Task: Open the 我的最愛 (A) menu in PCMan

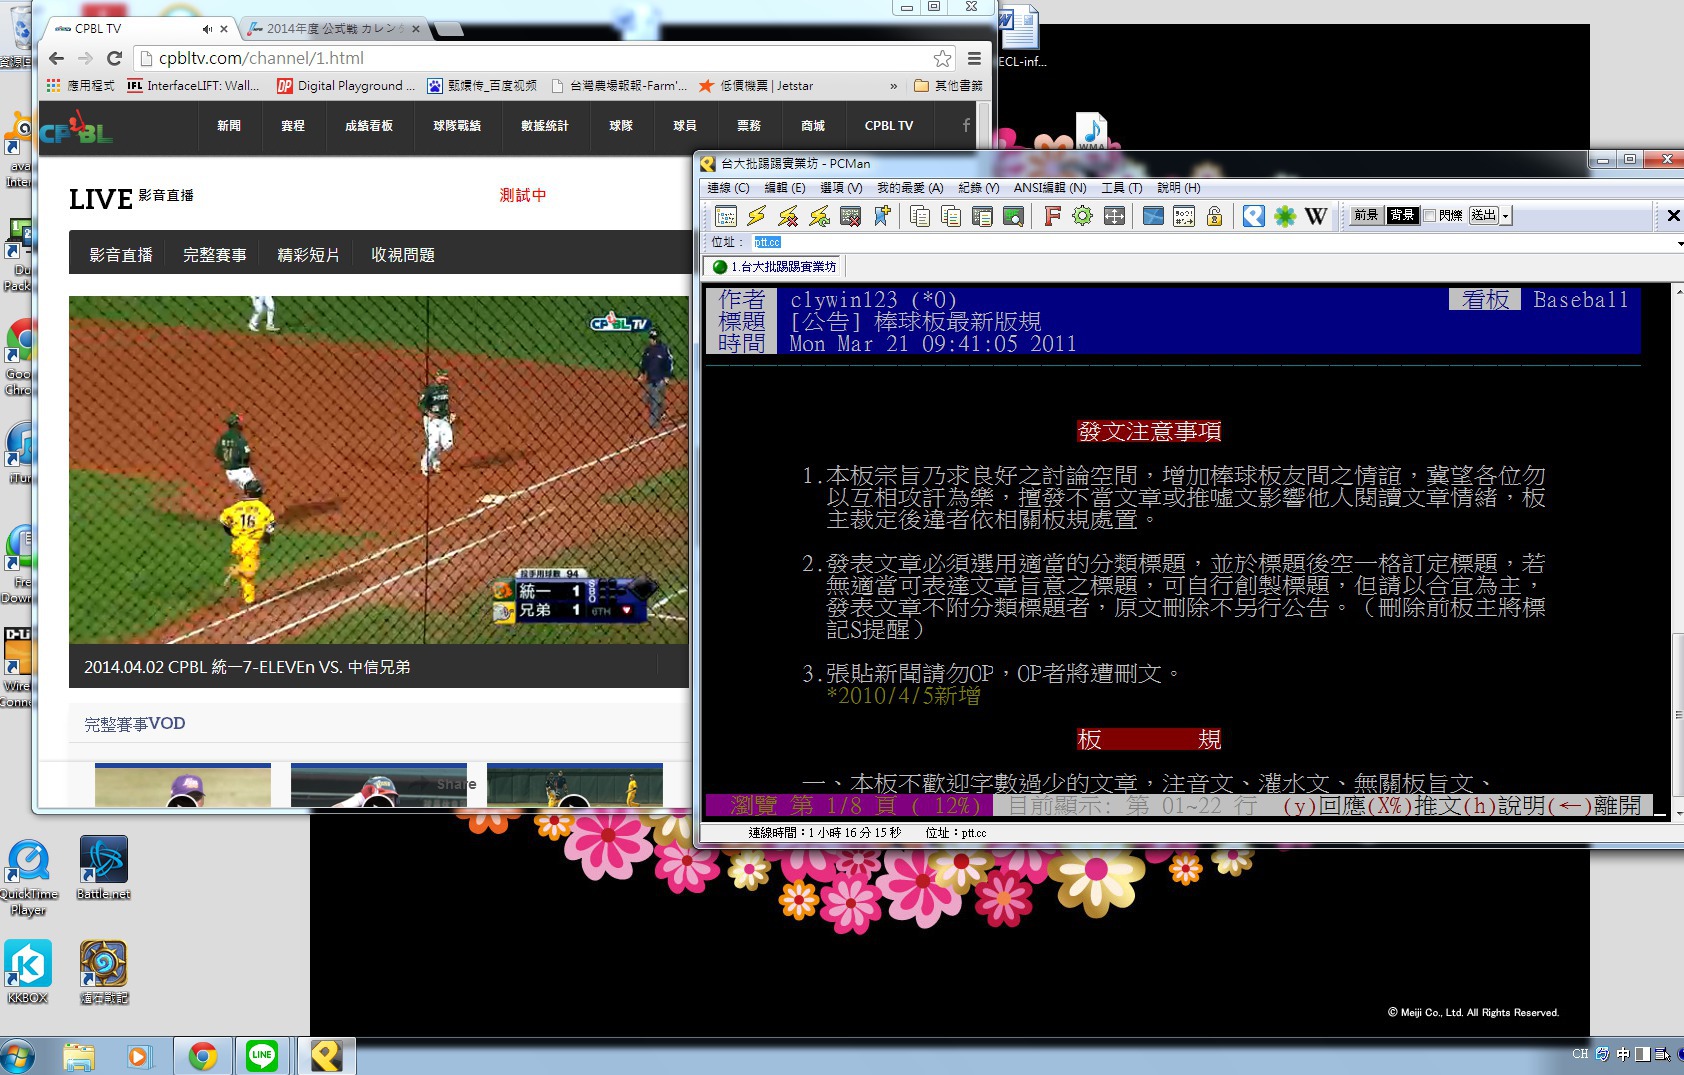Action: (x=910, y=188)
